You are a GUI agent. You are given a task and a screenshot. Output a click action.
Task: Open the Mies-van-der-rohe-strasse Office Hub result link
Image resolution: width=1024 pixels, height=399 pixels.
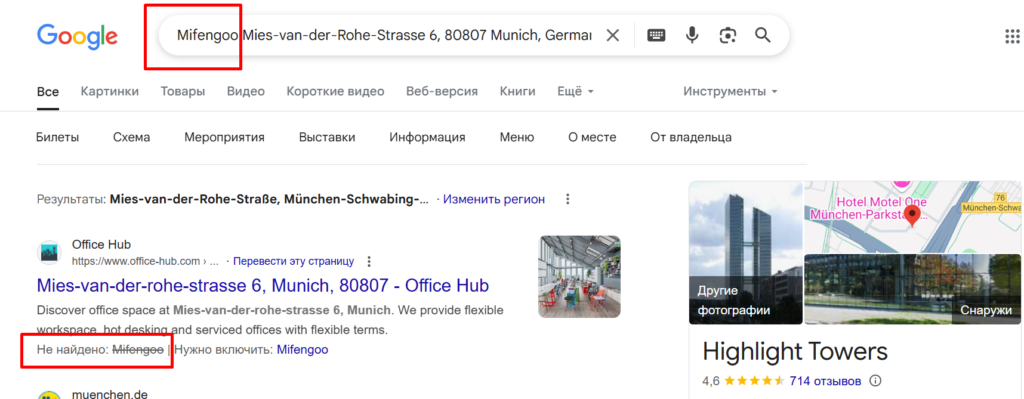pyautogui.click(x=263, y=285)
